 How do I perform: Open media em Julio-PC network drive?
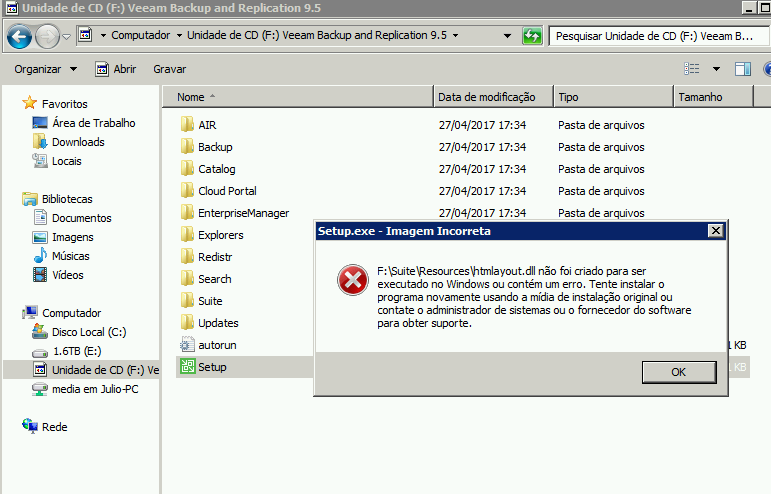point(85,389)
